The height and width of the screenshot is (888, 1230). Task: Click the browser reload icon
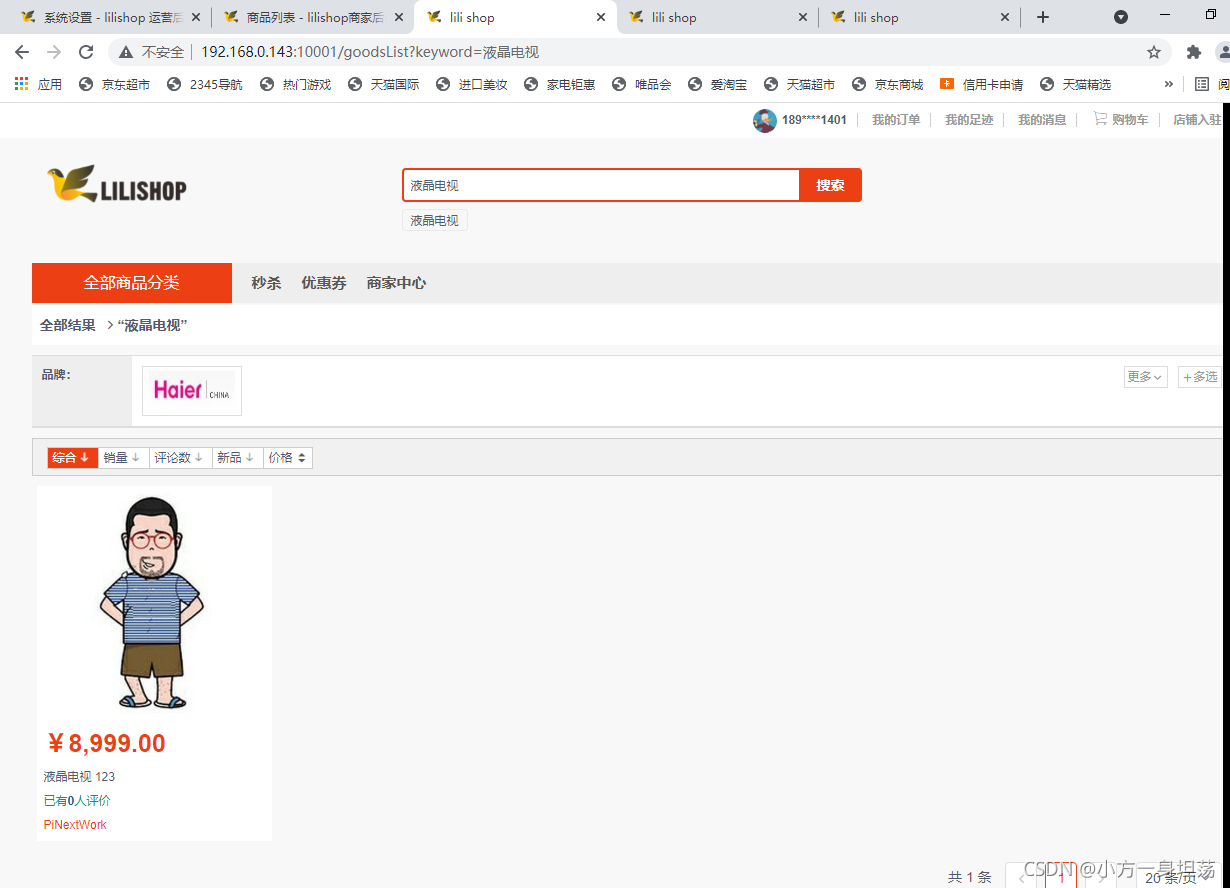(85, 52)
